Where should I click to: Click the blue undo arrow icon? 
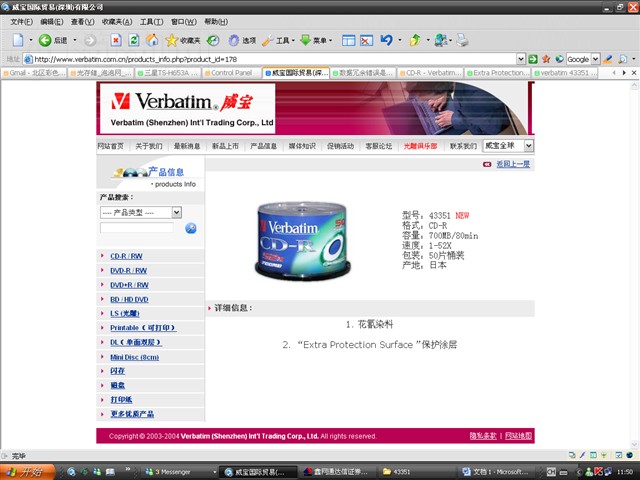[x=387, y=40]
